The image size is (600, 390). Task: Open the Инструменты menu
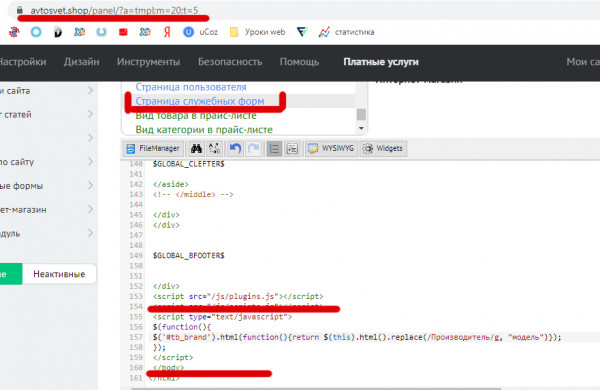click(148, 62)
